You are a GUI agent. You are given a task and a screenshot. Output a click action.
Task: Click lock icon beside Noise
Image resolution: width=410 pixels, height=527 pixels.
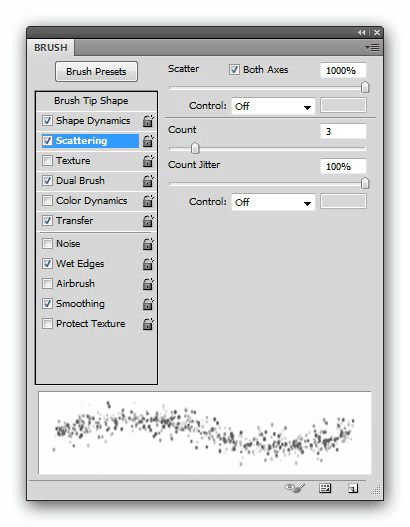pos(148,244)
